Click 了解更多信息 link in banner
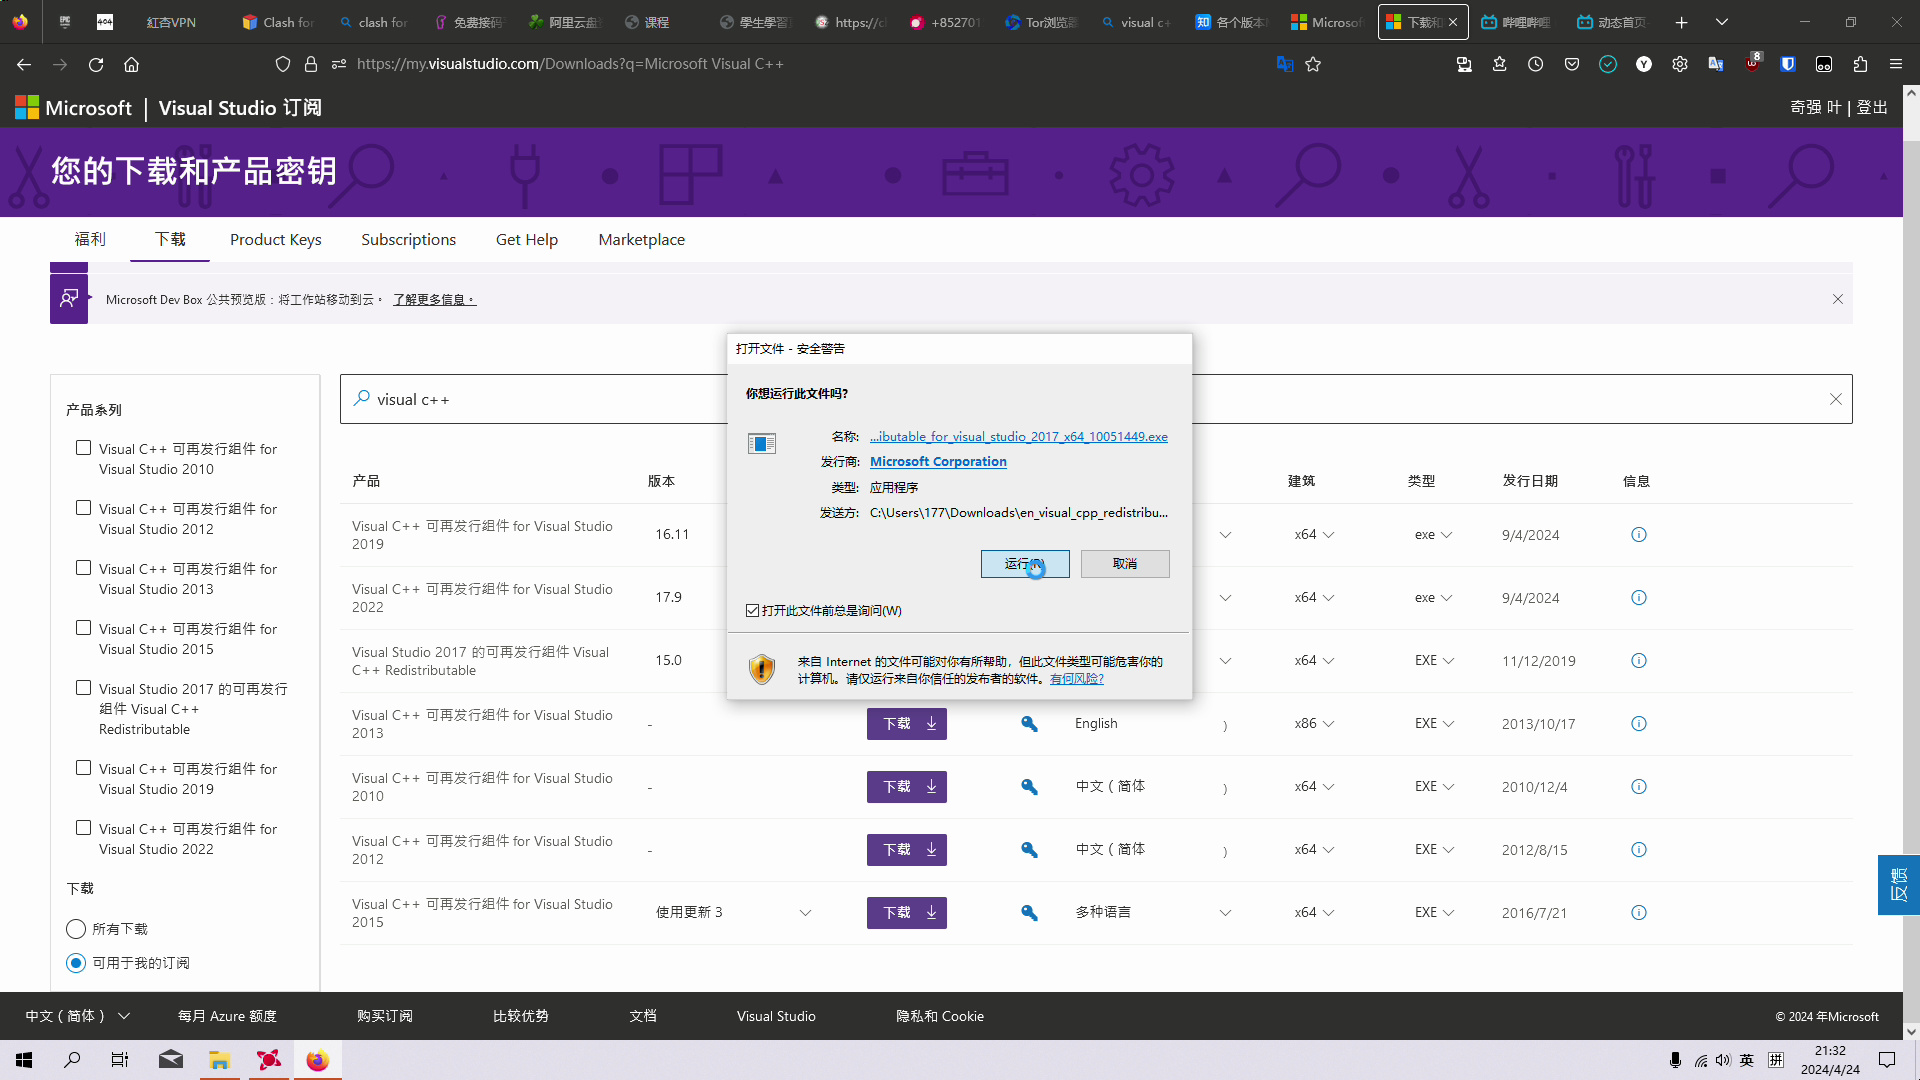The height and width of the screenshot is (1080, 1920). pos(435,300)
